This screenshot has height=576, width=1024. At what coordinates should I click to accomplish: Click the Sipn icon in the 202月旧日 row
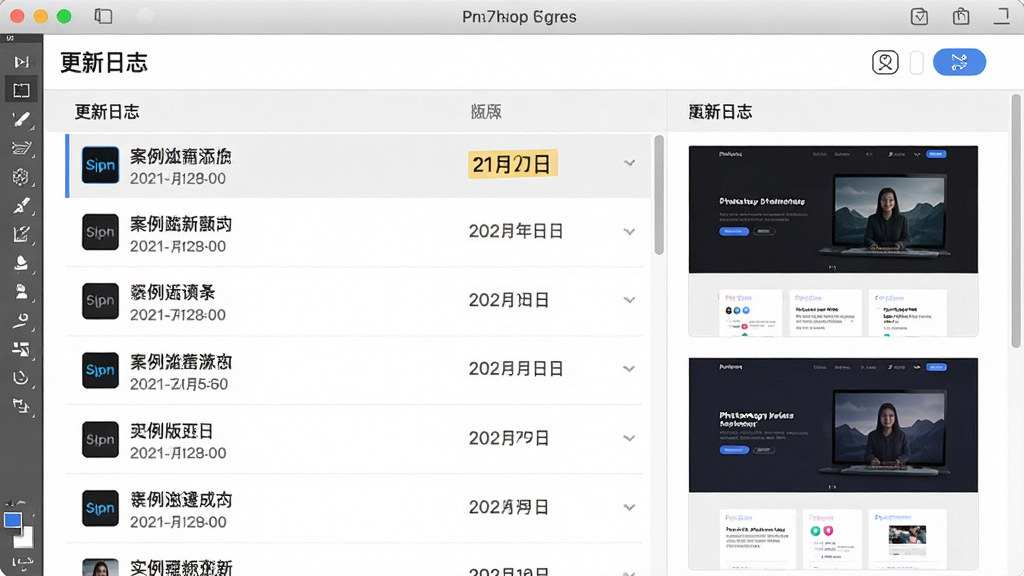pos(101,301)
